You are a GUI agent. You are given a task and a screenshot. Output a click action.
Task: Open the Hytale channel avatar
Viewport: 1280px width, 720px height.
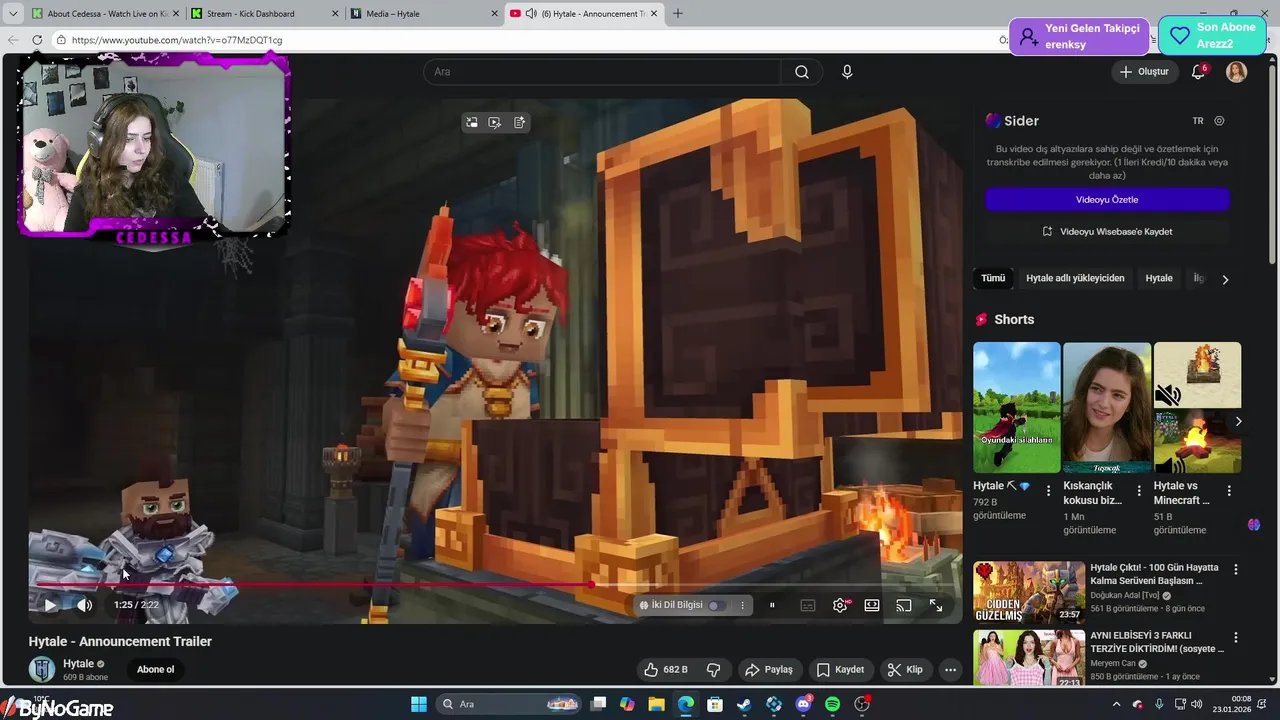[x=42, y=669]
